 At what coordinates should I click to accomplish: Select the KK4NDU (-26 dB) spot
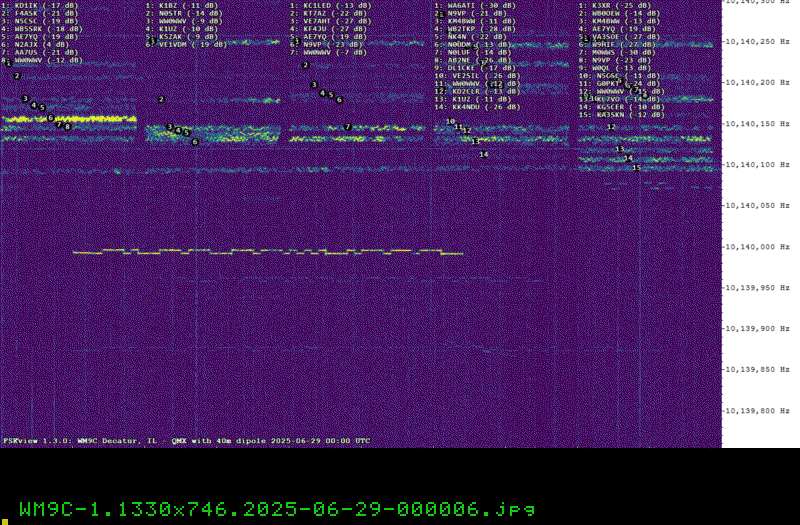478,107
